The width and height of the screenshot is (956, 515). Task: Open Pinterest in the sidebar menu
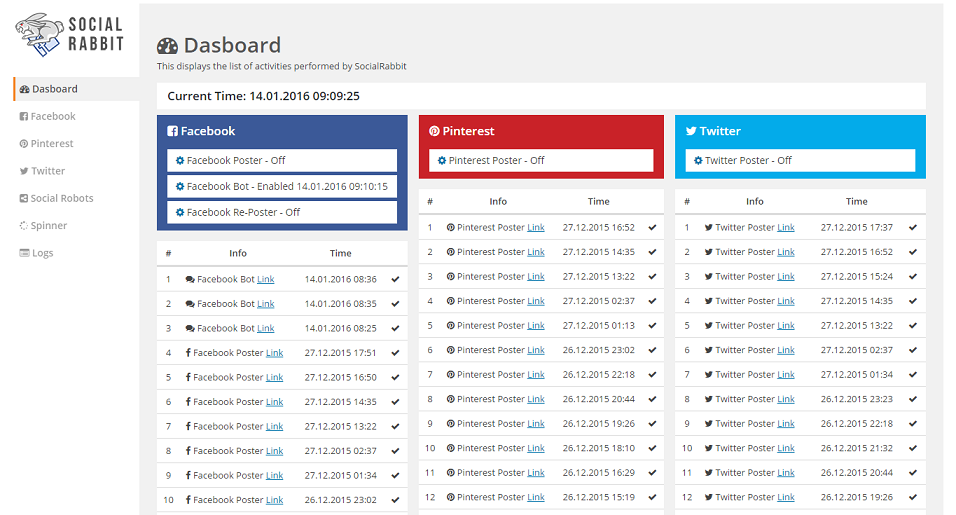coord(46,144)
